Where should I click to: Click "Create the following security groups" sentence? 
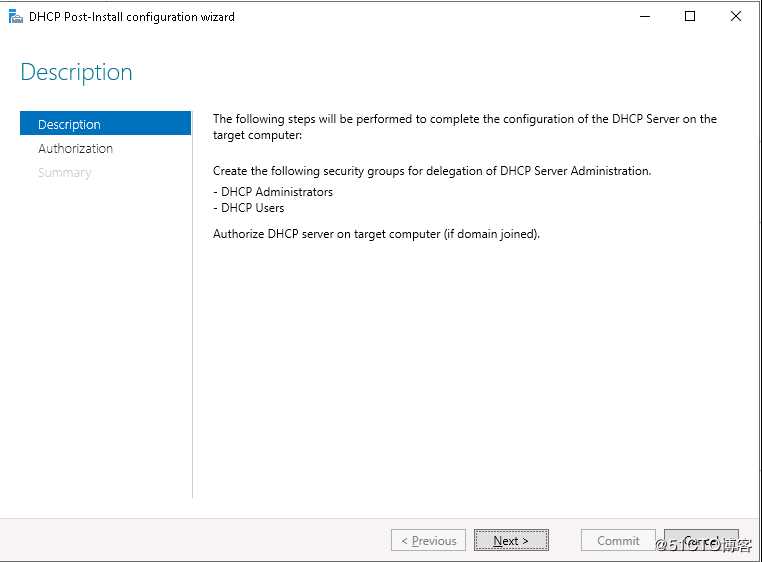point(432,171)
